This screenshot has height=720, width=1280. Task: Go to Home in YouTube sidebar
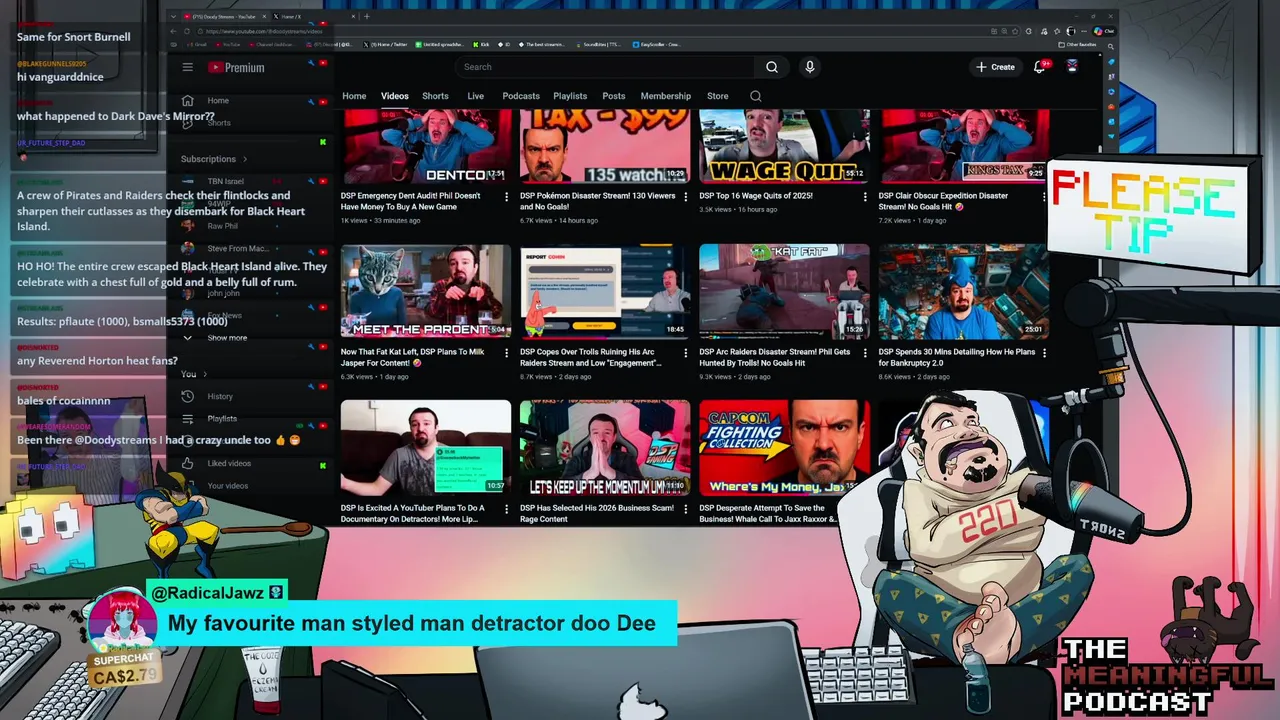click(217, 101)
